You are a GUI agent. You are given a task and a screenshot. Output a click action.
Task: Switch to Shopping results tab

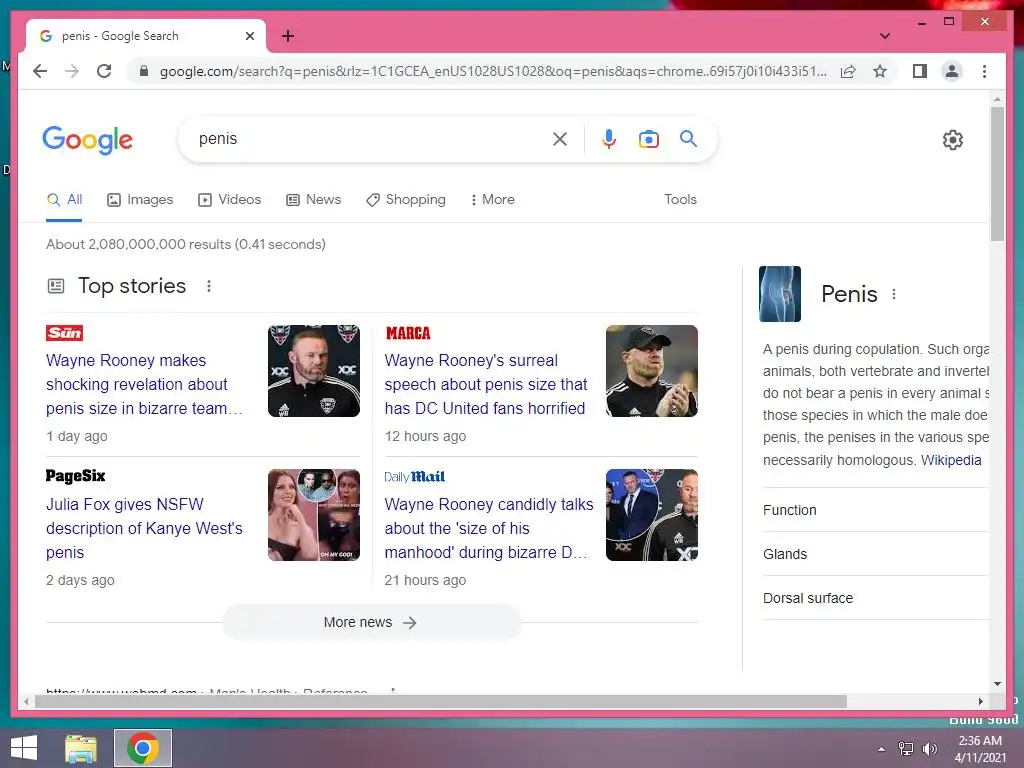pyautogui.click(x=406, y=200)
